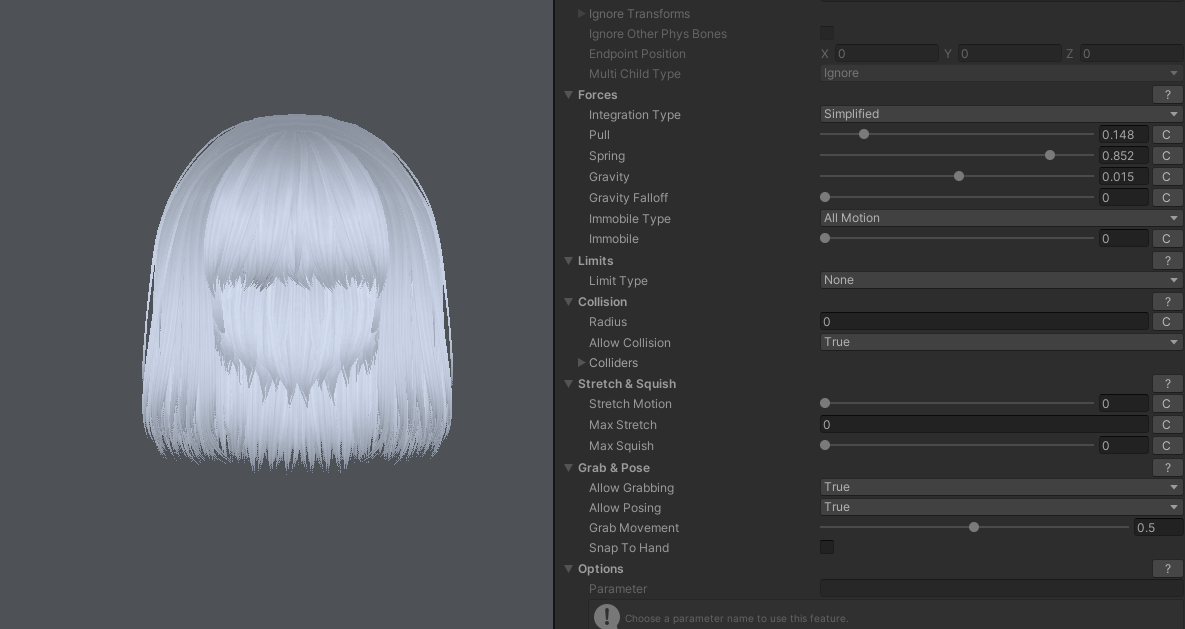Adjust the Pull slider handle
Viewport: 1185px width, 629px height.
(x=864, y=134)
